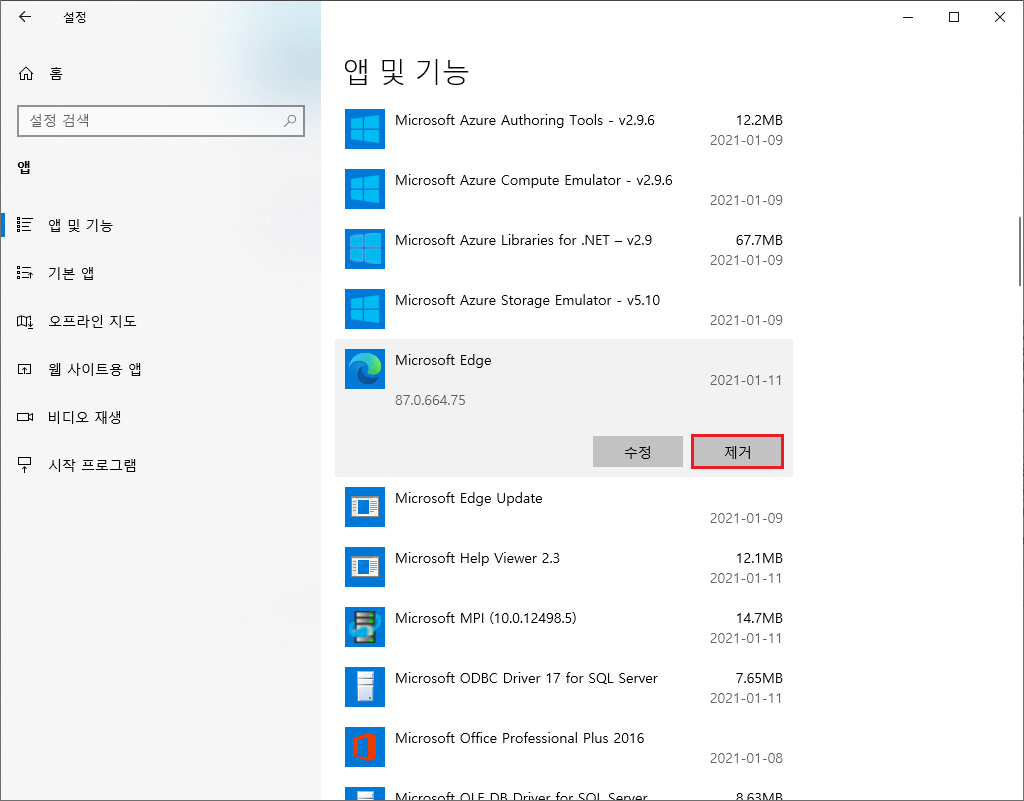Click the 7.65MB size value
Viewport: 1024px width, 801px height.
click(x=759, y=678)
